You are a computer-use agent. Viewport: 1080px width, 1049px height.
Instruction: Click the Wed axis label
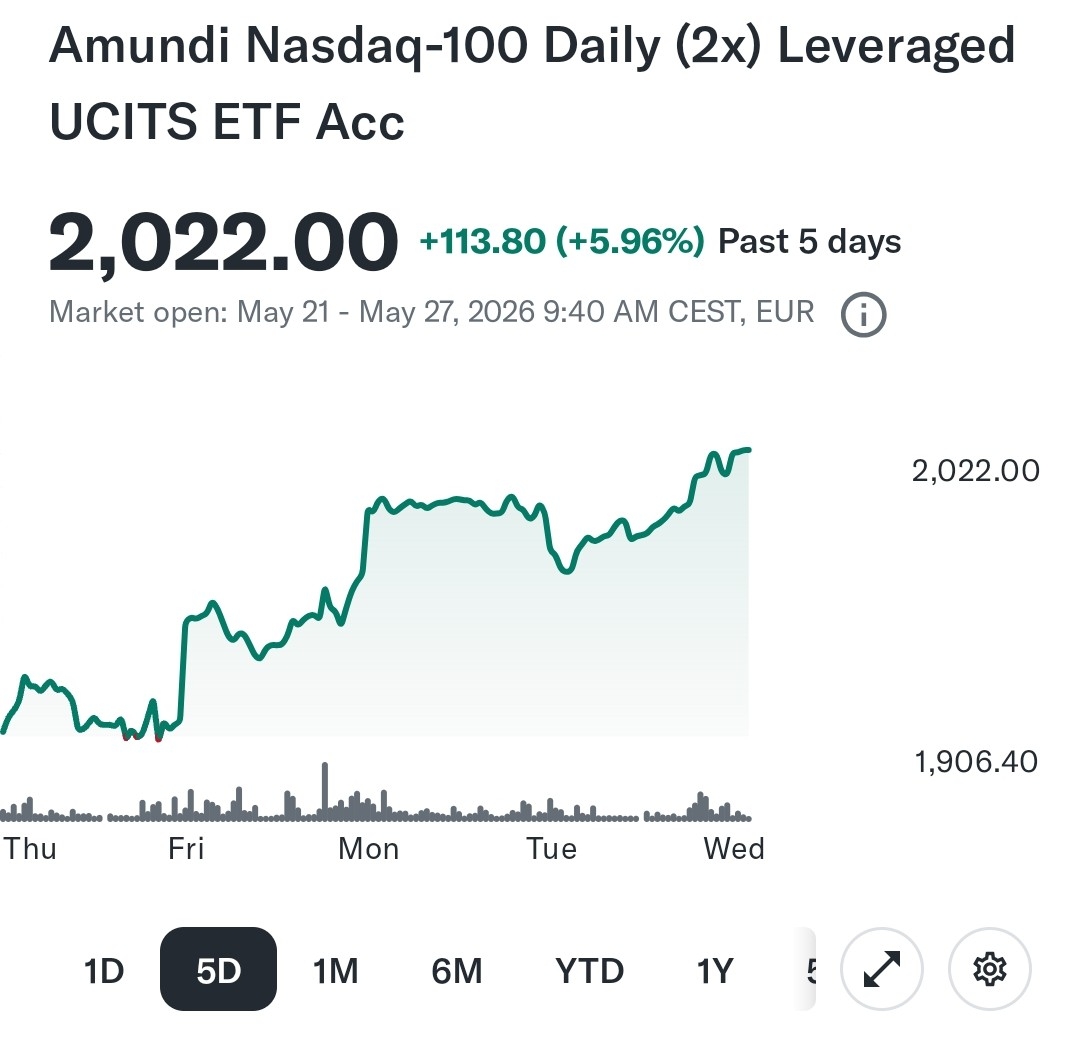734,849
